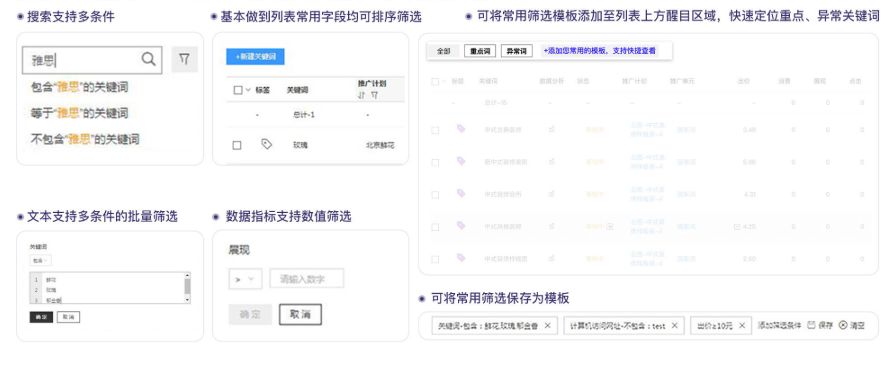The width and height of the screenshot is (895, 366).
Task: Click the 关键词-包含：鲜花,玫瑰,郁金香 chip text
Action: [488, 326]
